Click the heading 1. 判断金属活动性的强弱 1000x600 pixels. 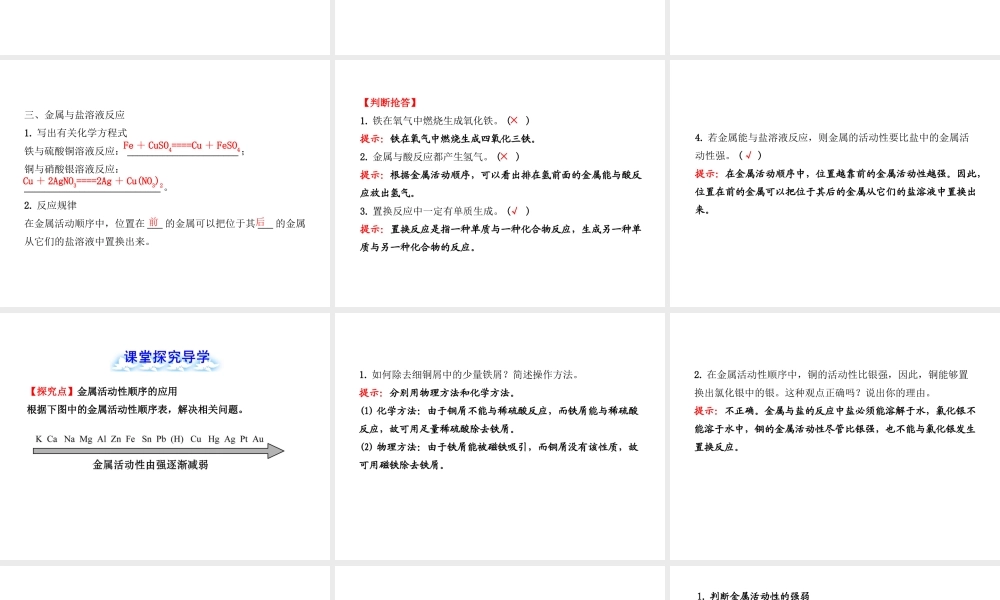(x=753, y=596)
